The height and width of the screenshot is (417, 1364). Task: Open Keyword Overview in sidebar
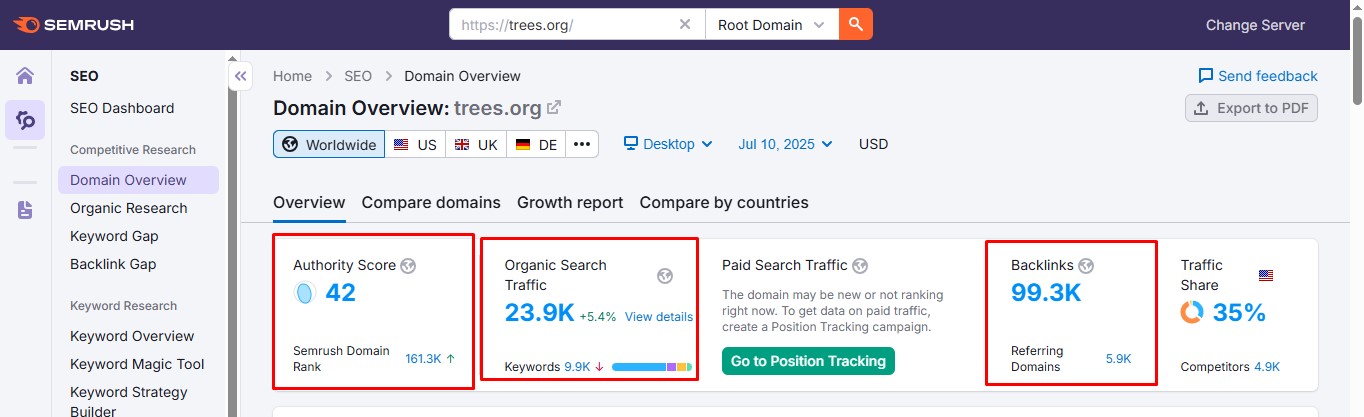tap(132, 336)
